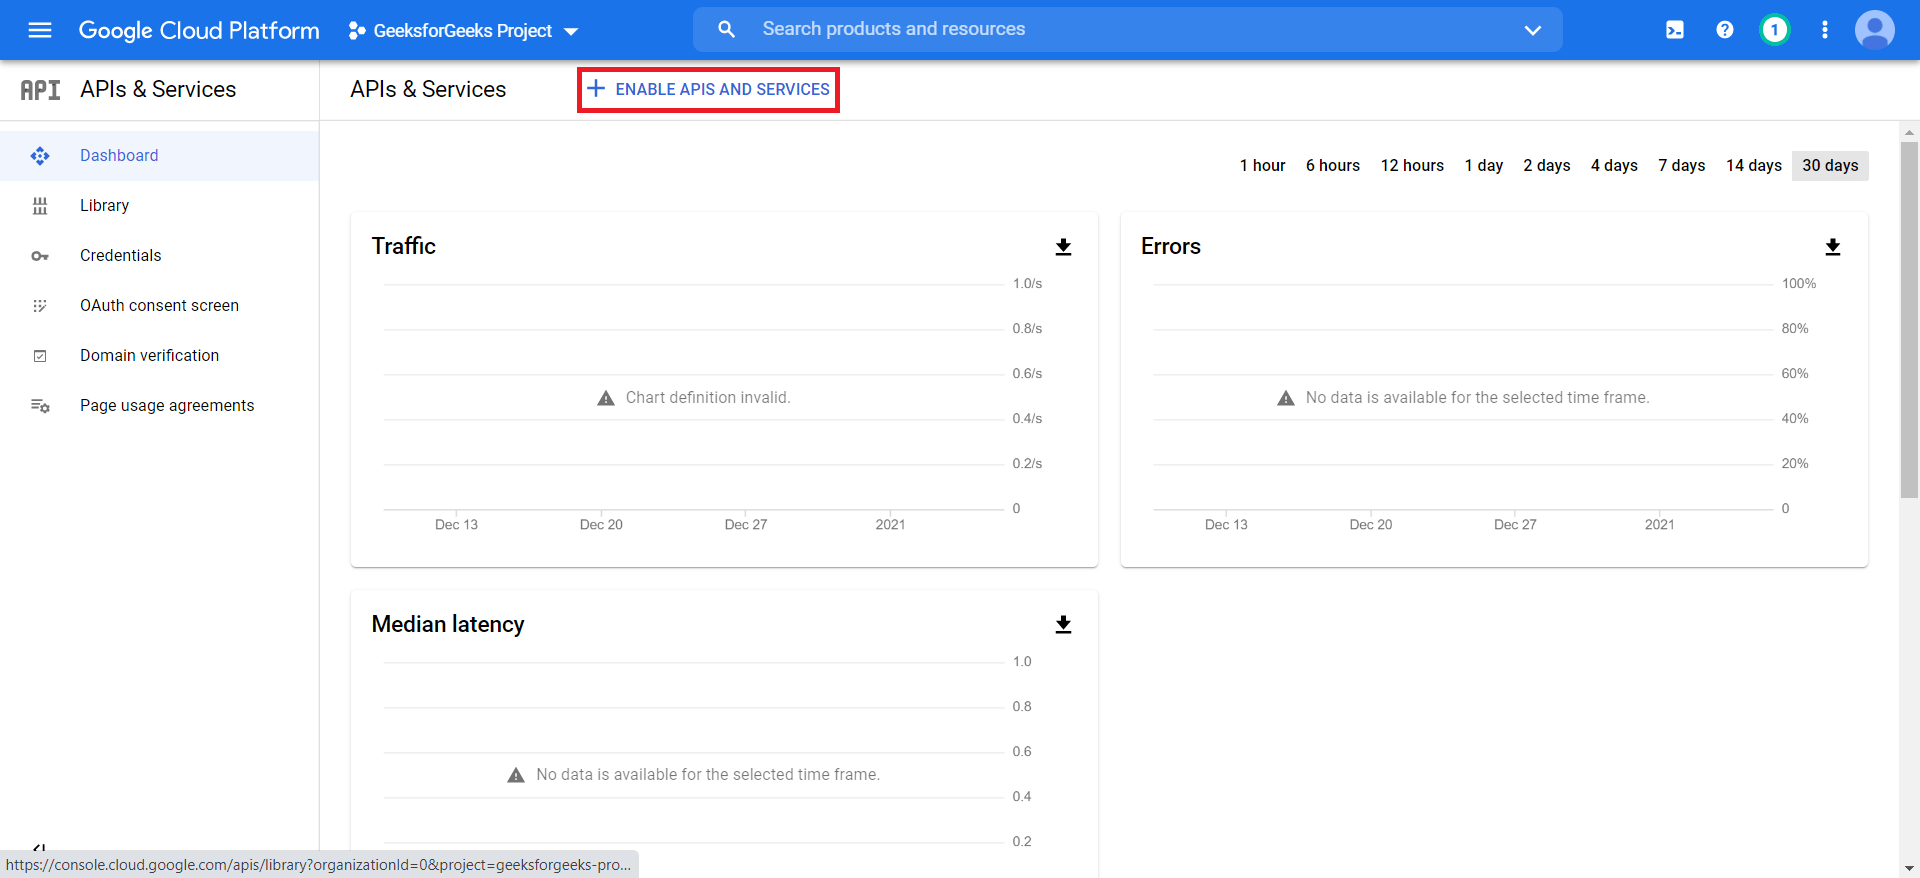Select the 1 day time range
The height and width of the screenshot is (878, 1920).
point(1483,166)
